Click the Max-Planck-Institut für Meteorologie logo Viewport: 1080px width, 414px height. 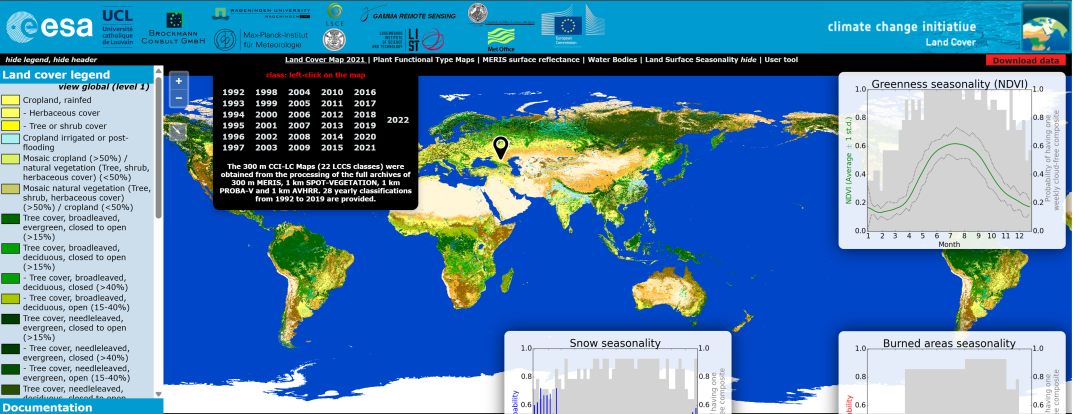click(261, 39)
